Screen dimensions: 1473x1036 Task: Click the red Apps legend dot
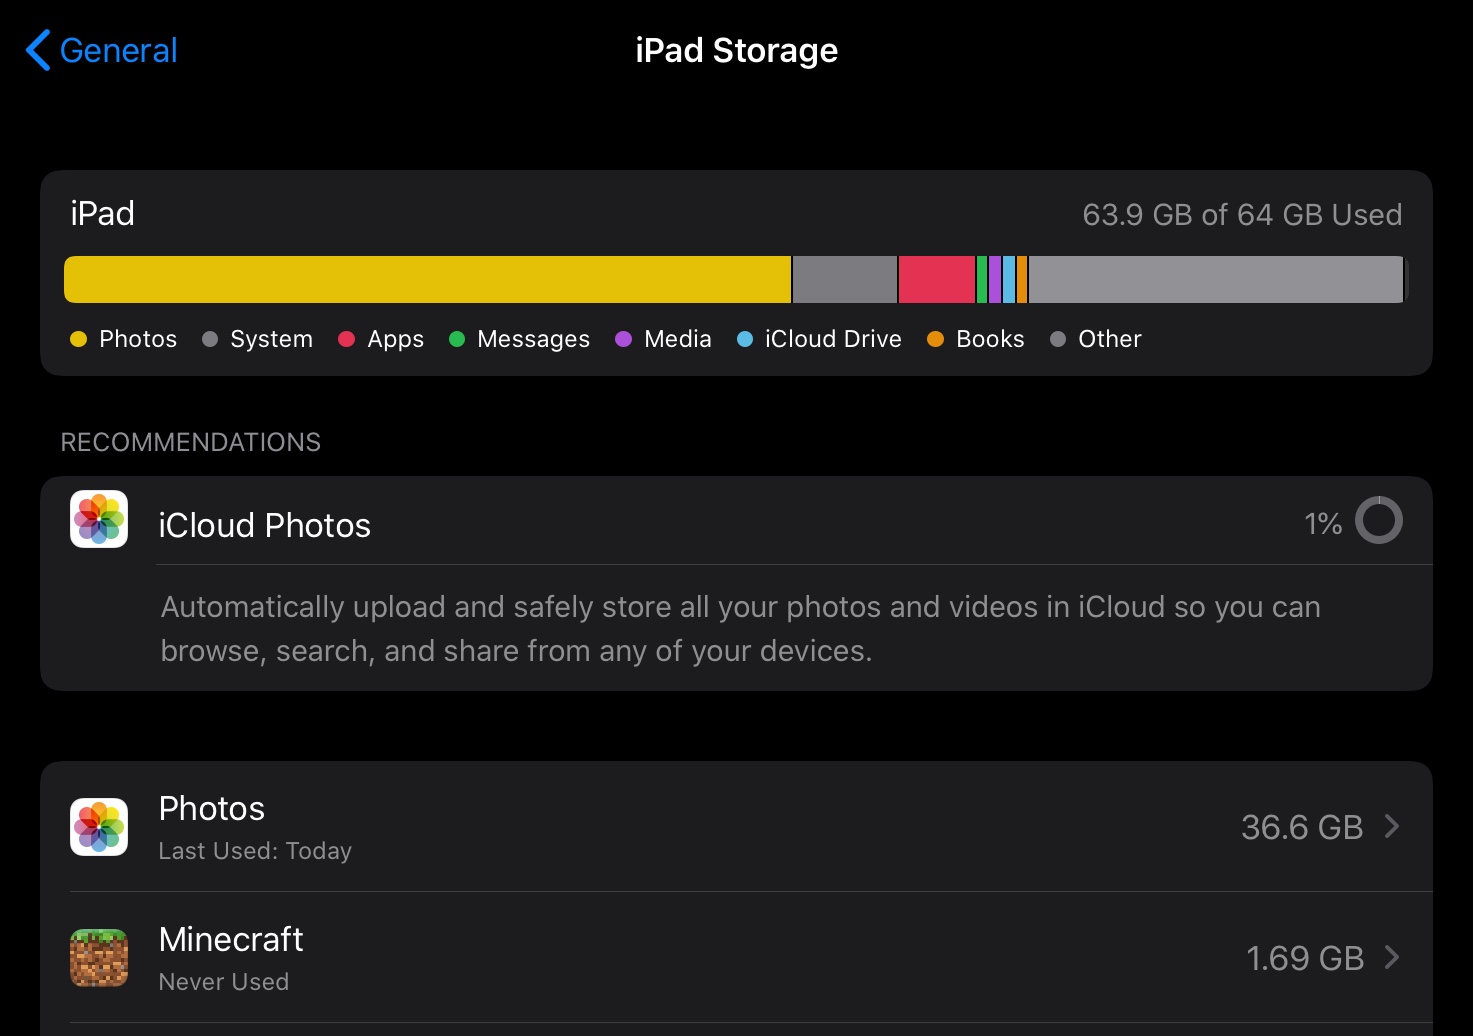[347, 339]
